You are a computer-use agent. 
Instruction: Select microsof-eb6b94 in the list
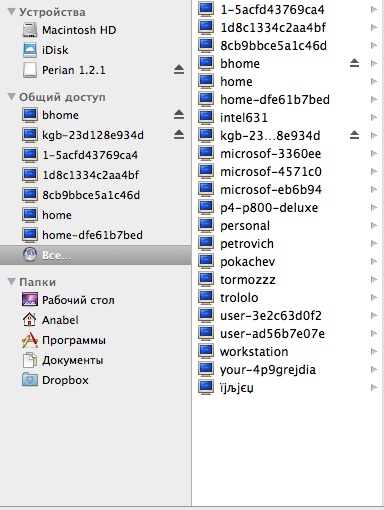click(x=271, y=189)
